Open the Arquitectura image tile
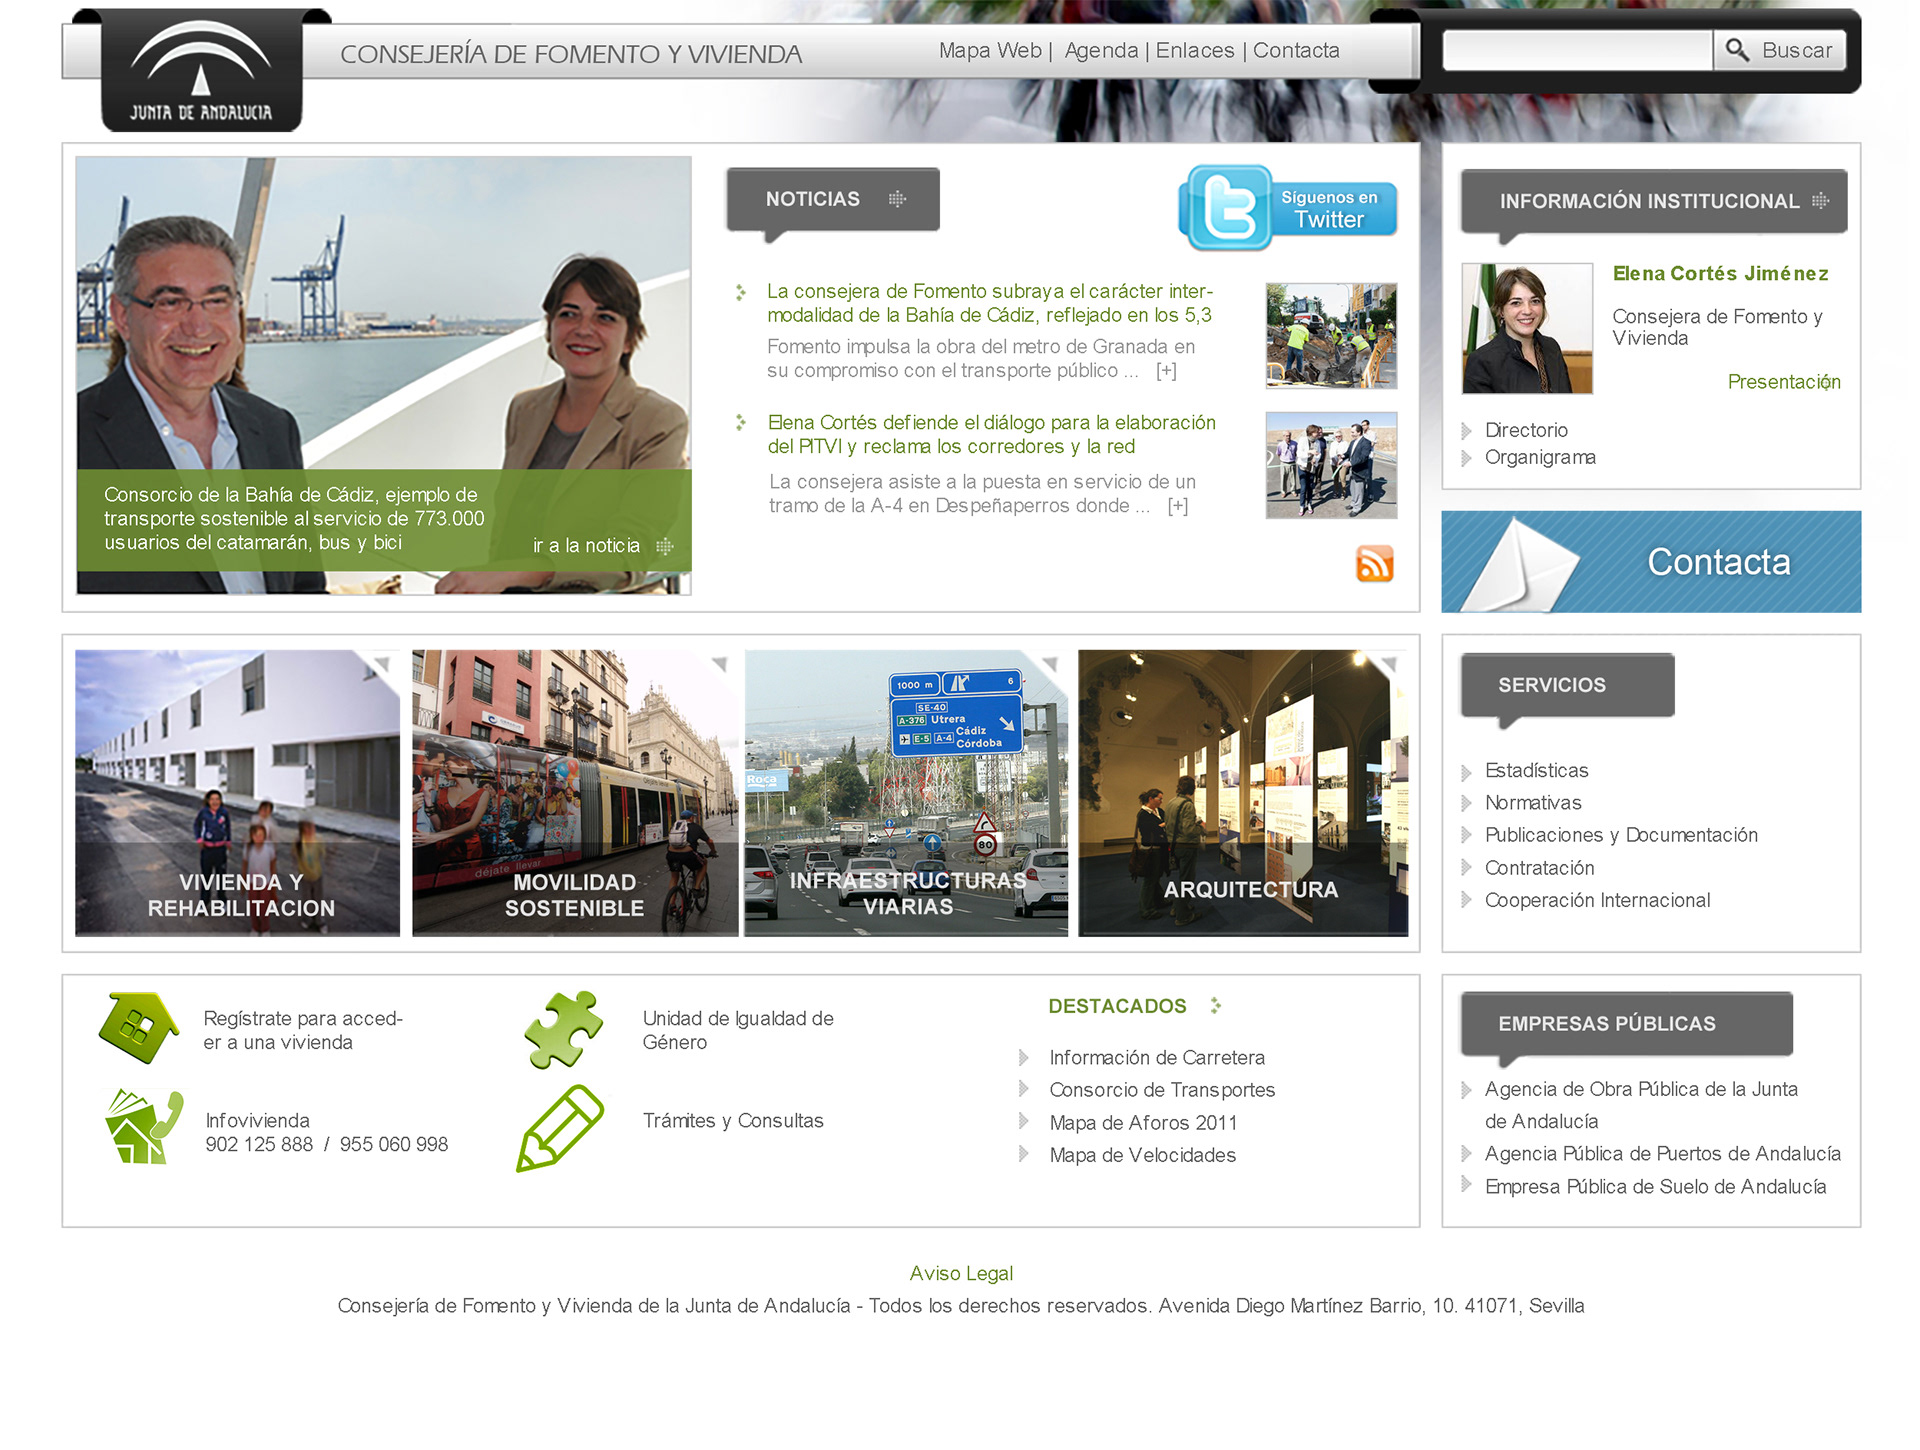1920x1450 pixels. (x=1243, y=793)
